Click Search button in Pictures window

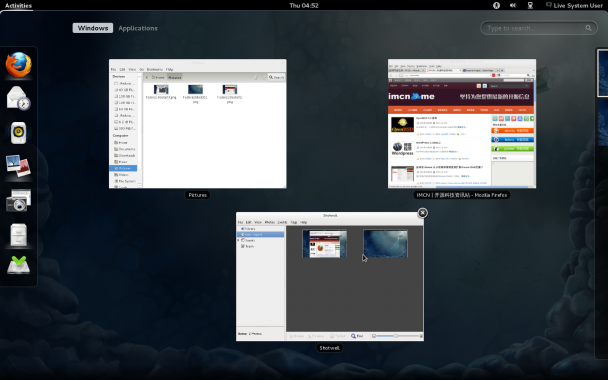click(276, 77)
